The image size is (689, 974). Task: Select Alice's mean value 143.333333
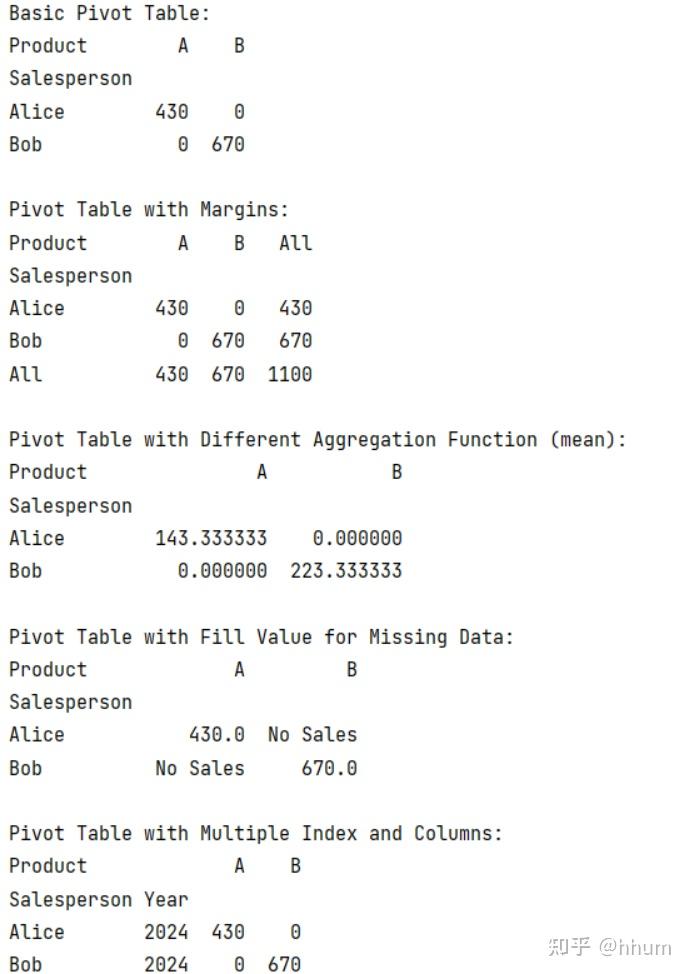[x=211, y=538]
